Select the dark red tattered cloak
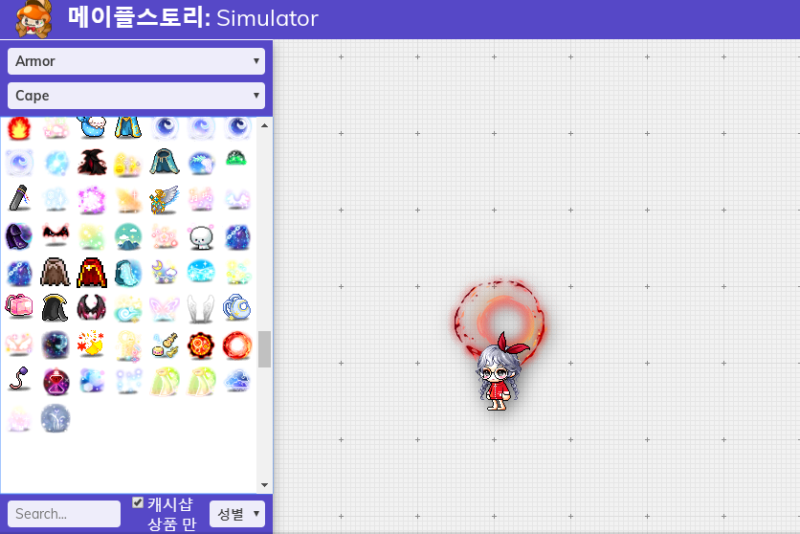 (x=92, y=162)
